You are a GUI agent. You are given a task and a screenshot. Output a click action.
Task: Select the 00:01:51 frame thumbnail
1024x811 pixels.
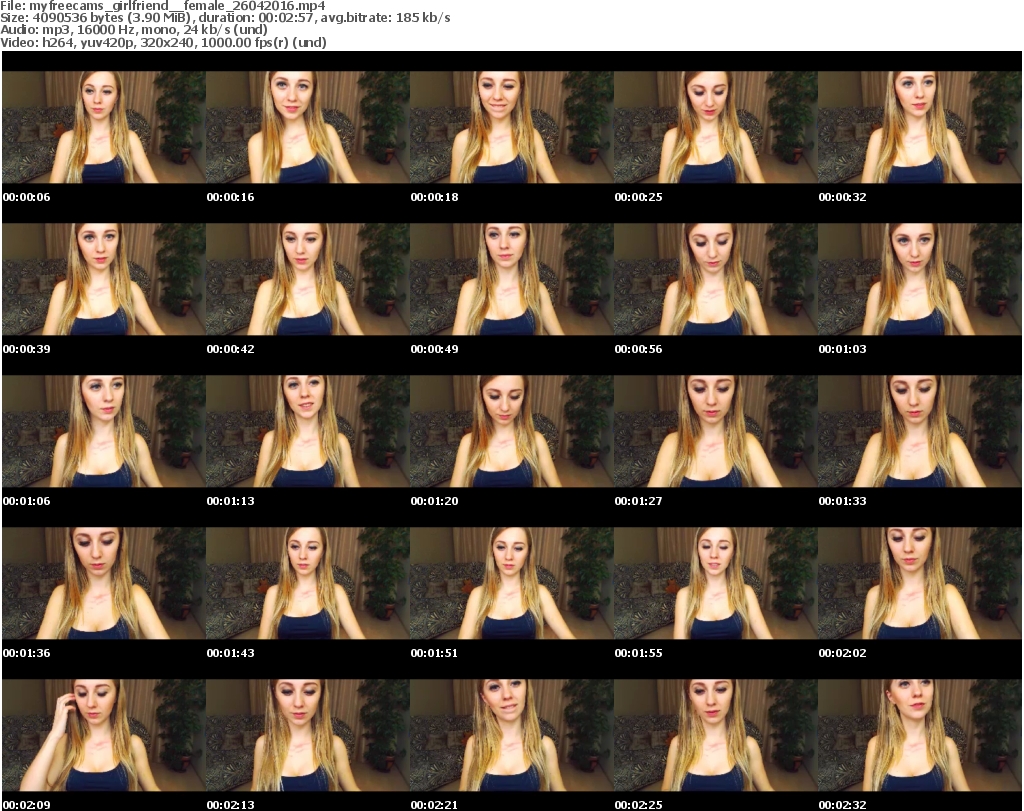pyautogui.click(x=512, y=583)
